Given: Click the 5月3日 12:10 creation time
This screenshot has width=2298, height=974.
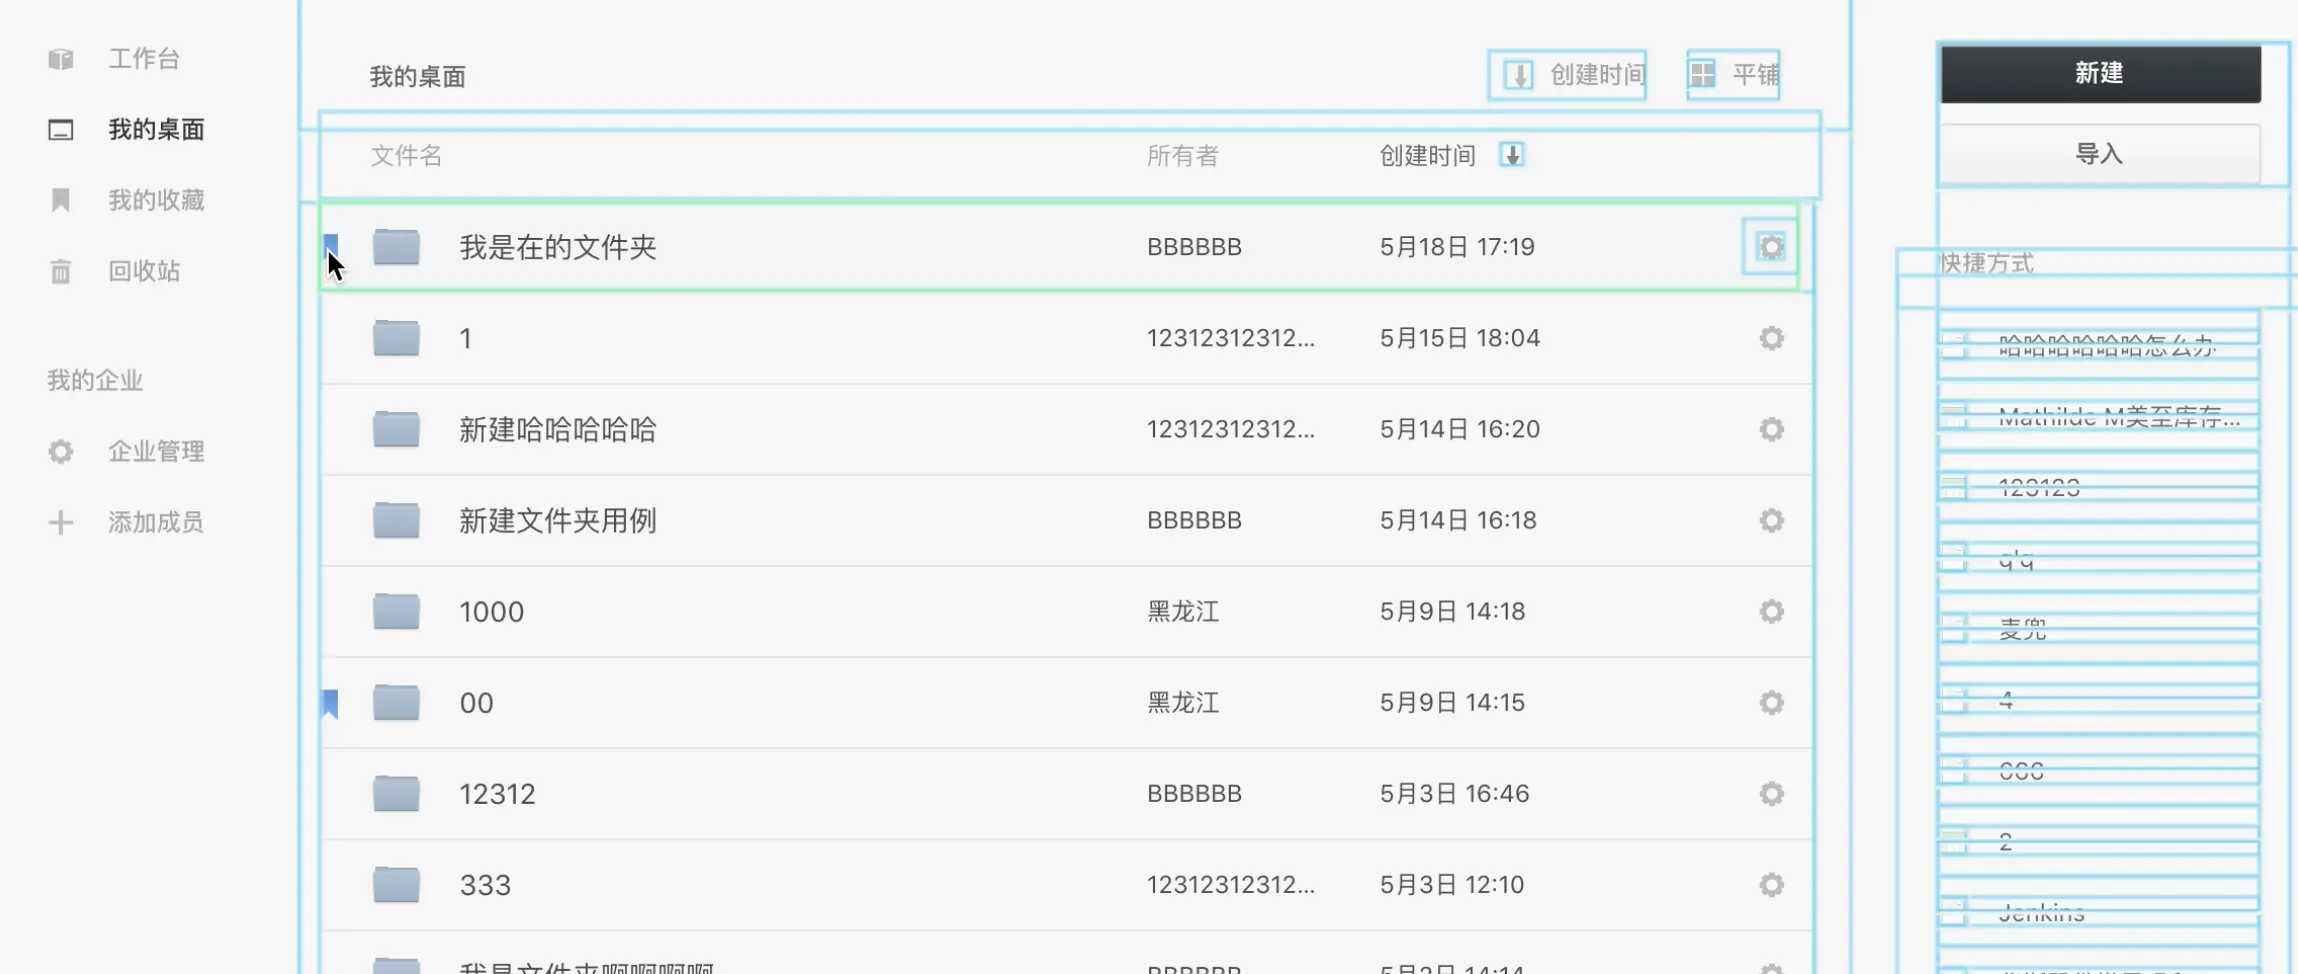Looking at the screenshot, I should [1452, 885].
